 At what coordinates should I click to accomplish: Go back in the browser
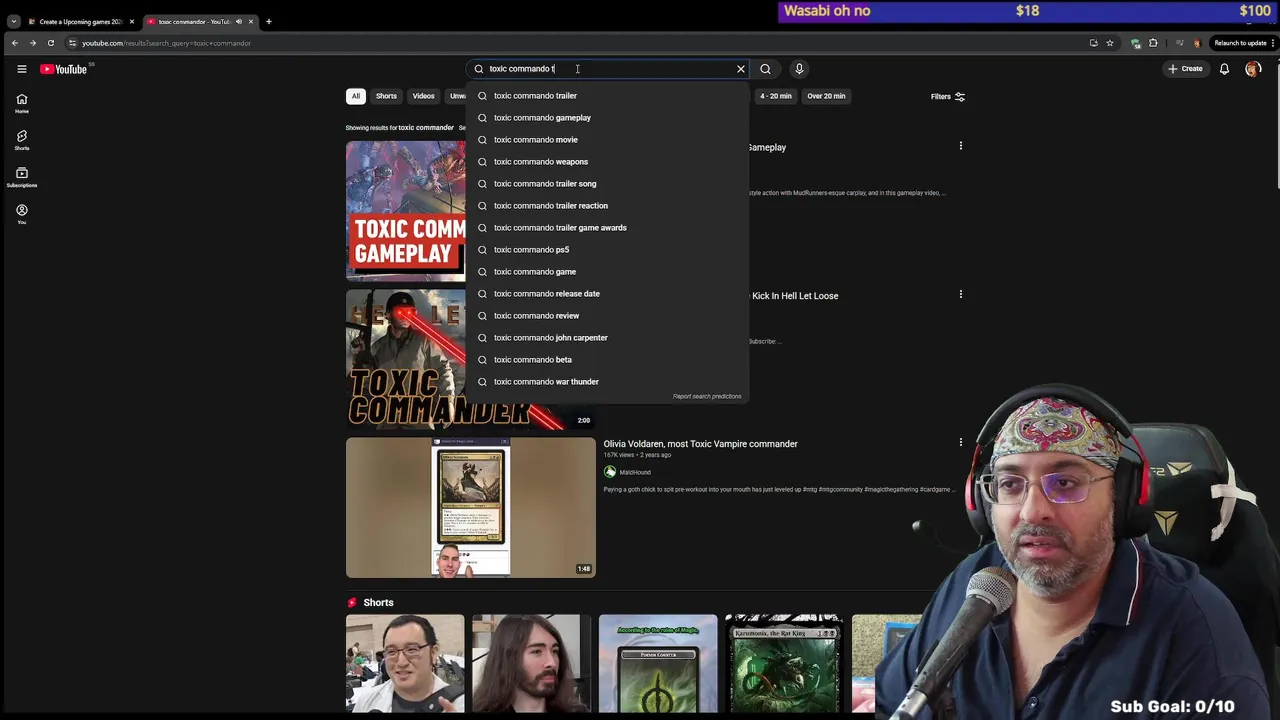pos(15,43)
